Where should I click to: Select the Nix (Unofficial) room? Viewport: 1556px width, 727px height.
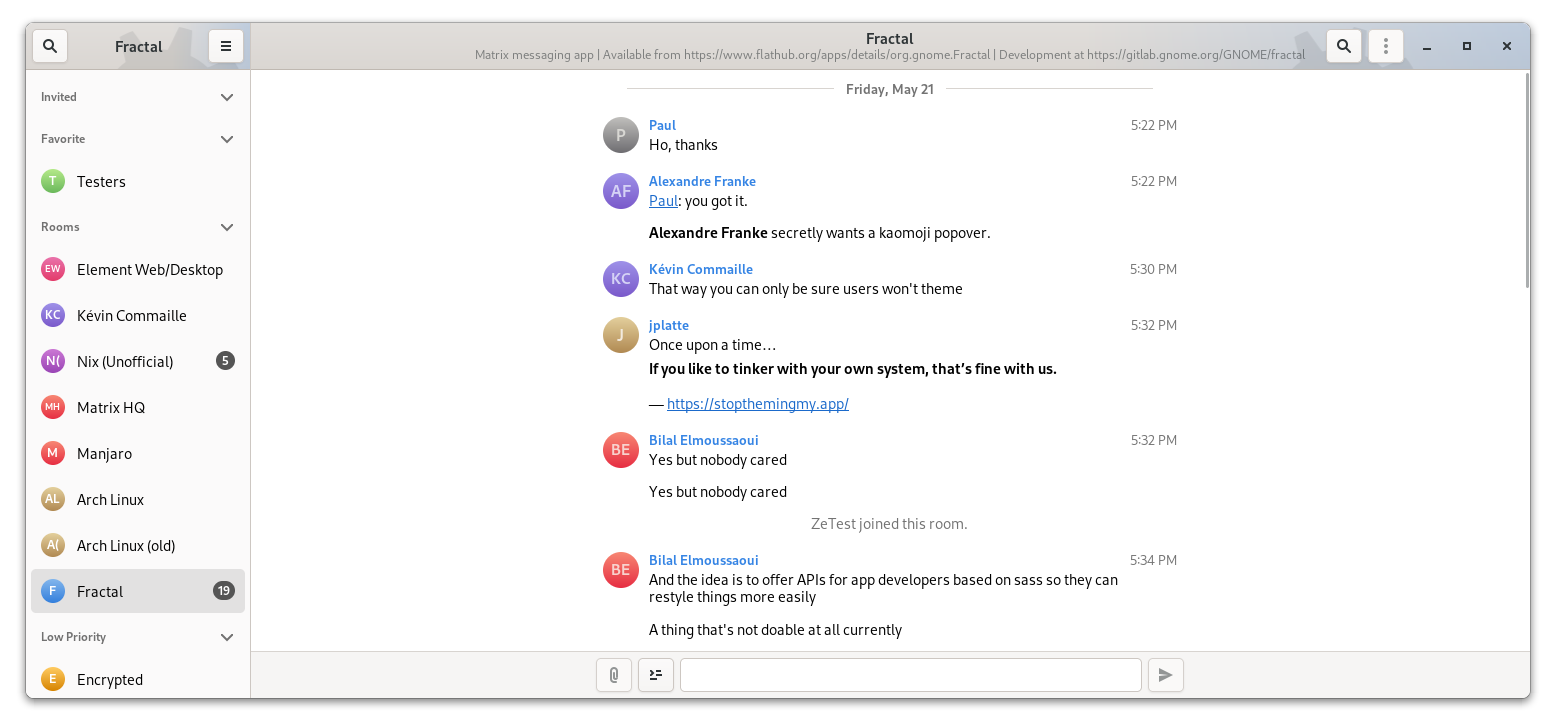[125, 361]
